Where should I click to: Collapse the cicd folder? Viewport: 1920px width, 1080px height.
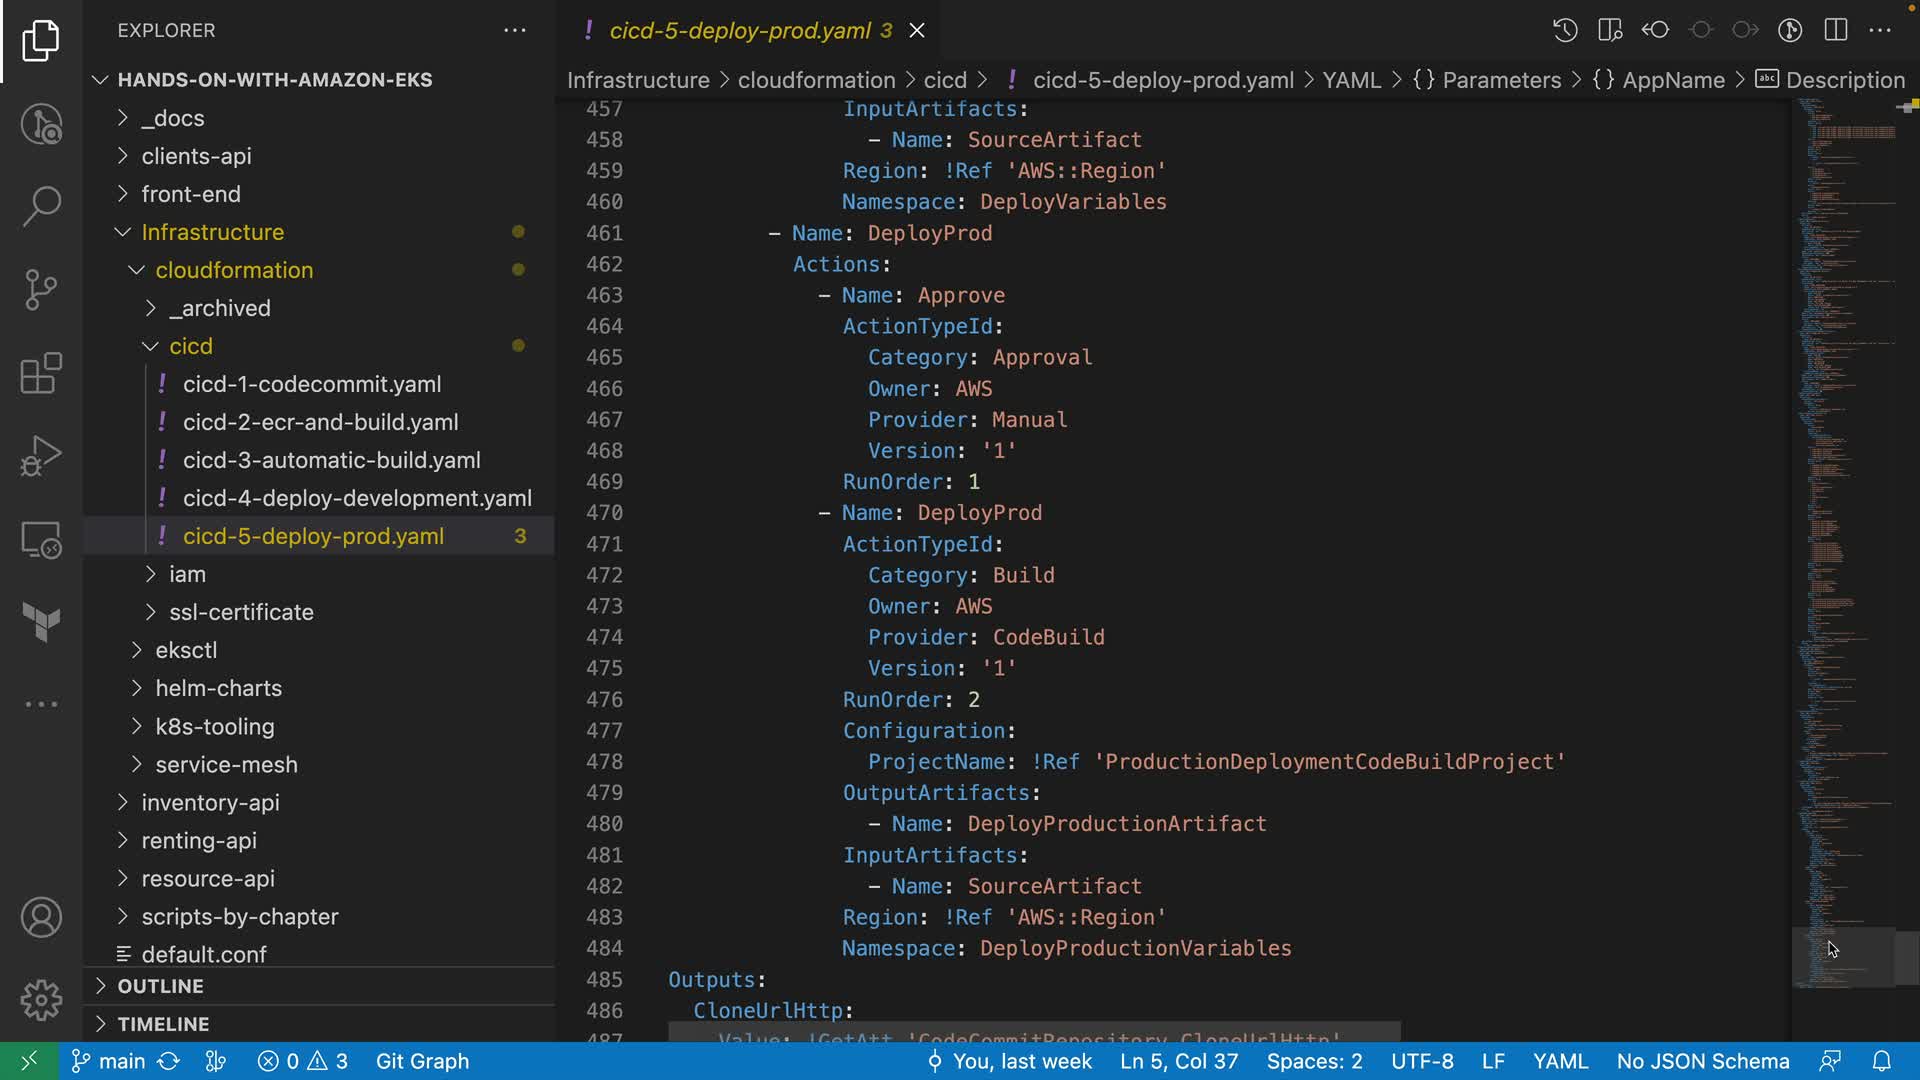[x=190, y=346]
